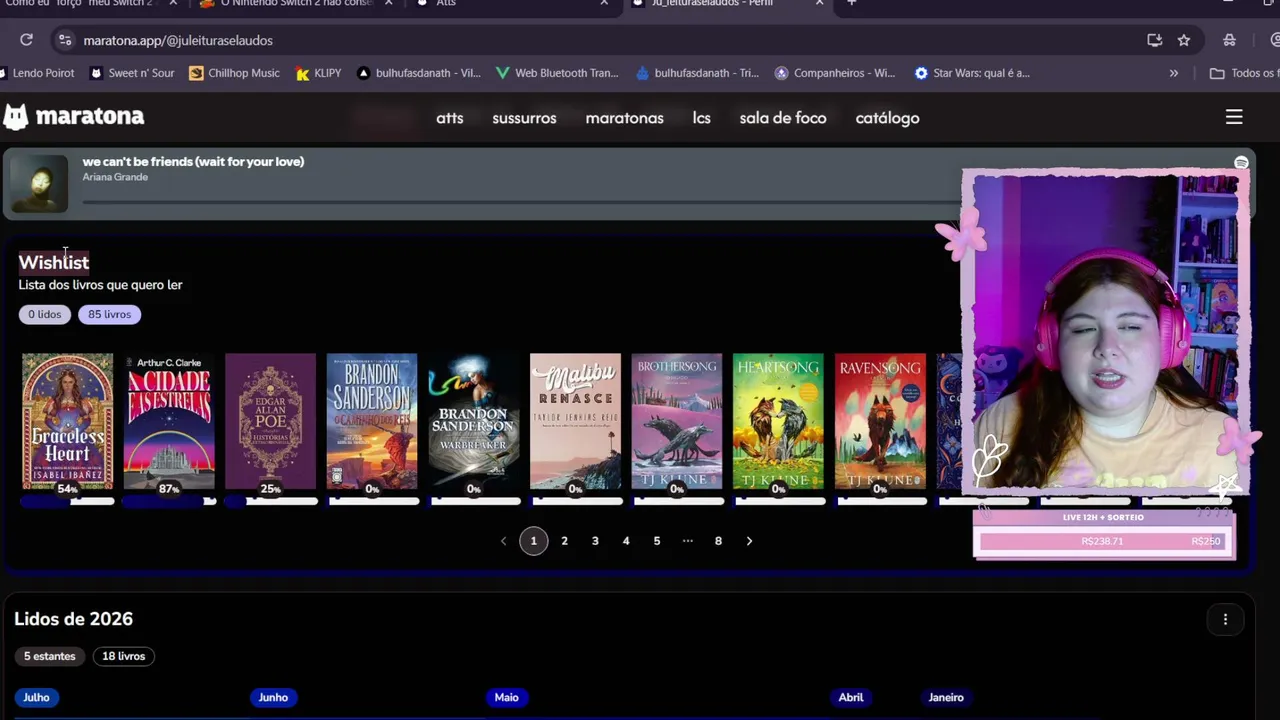Click the install app icon in address bar
The image size is (1280, 720).
pyautogui.click(x=1155, y=40)
